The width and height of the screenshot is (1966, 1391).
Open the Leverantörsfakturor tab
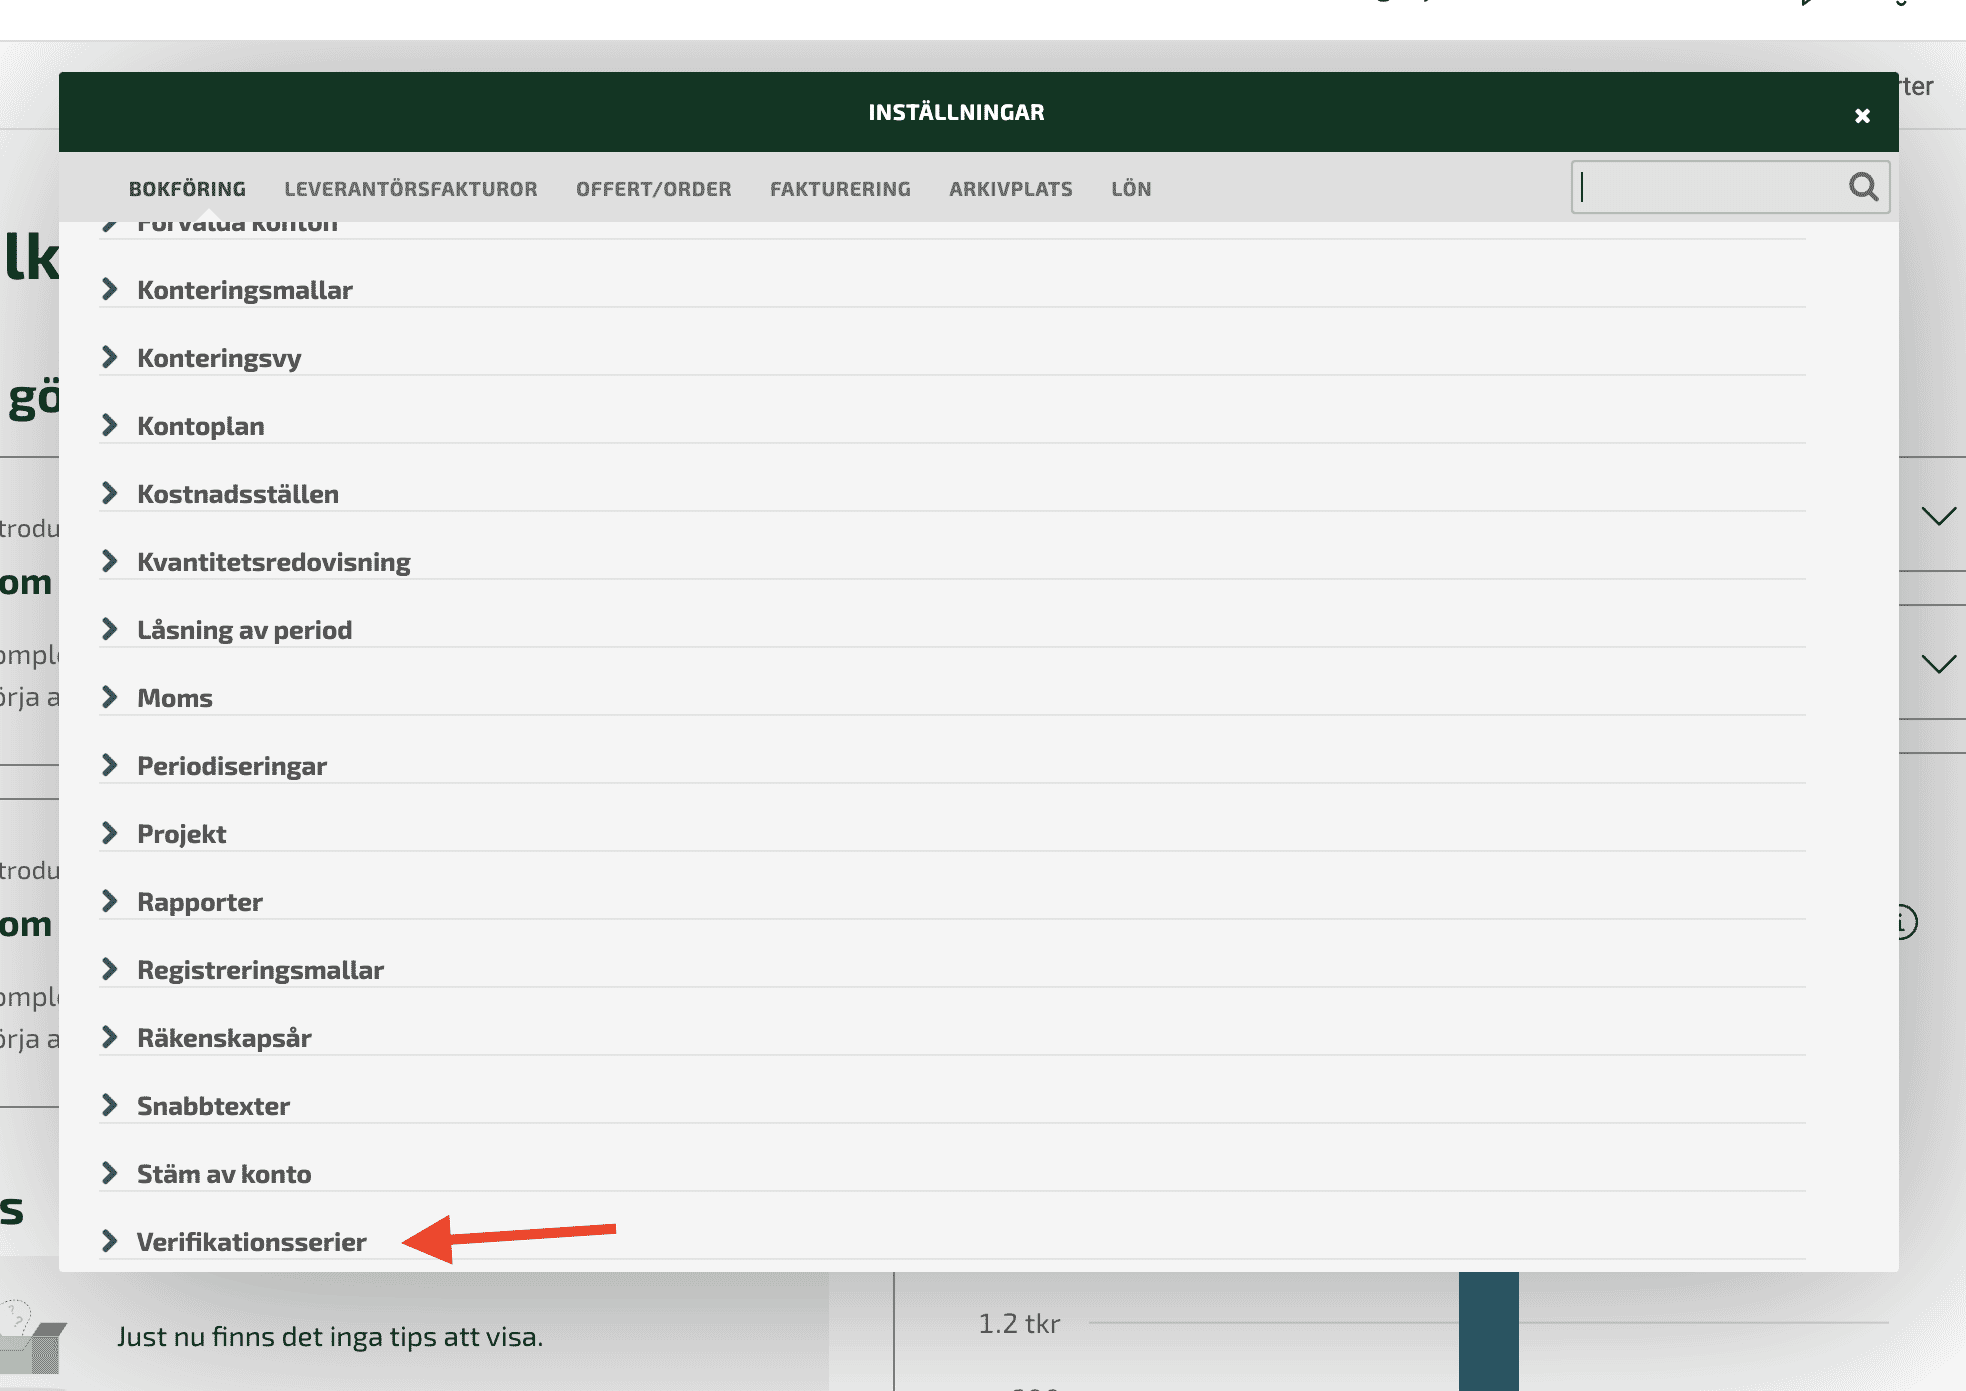[411, 189]
